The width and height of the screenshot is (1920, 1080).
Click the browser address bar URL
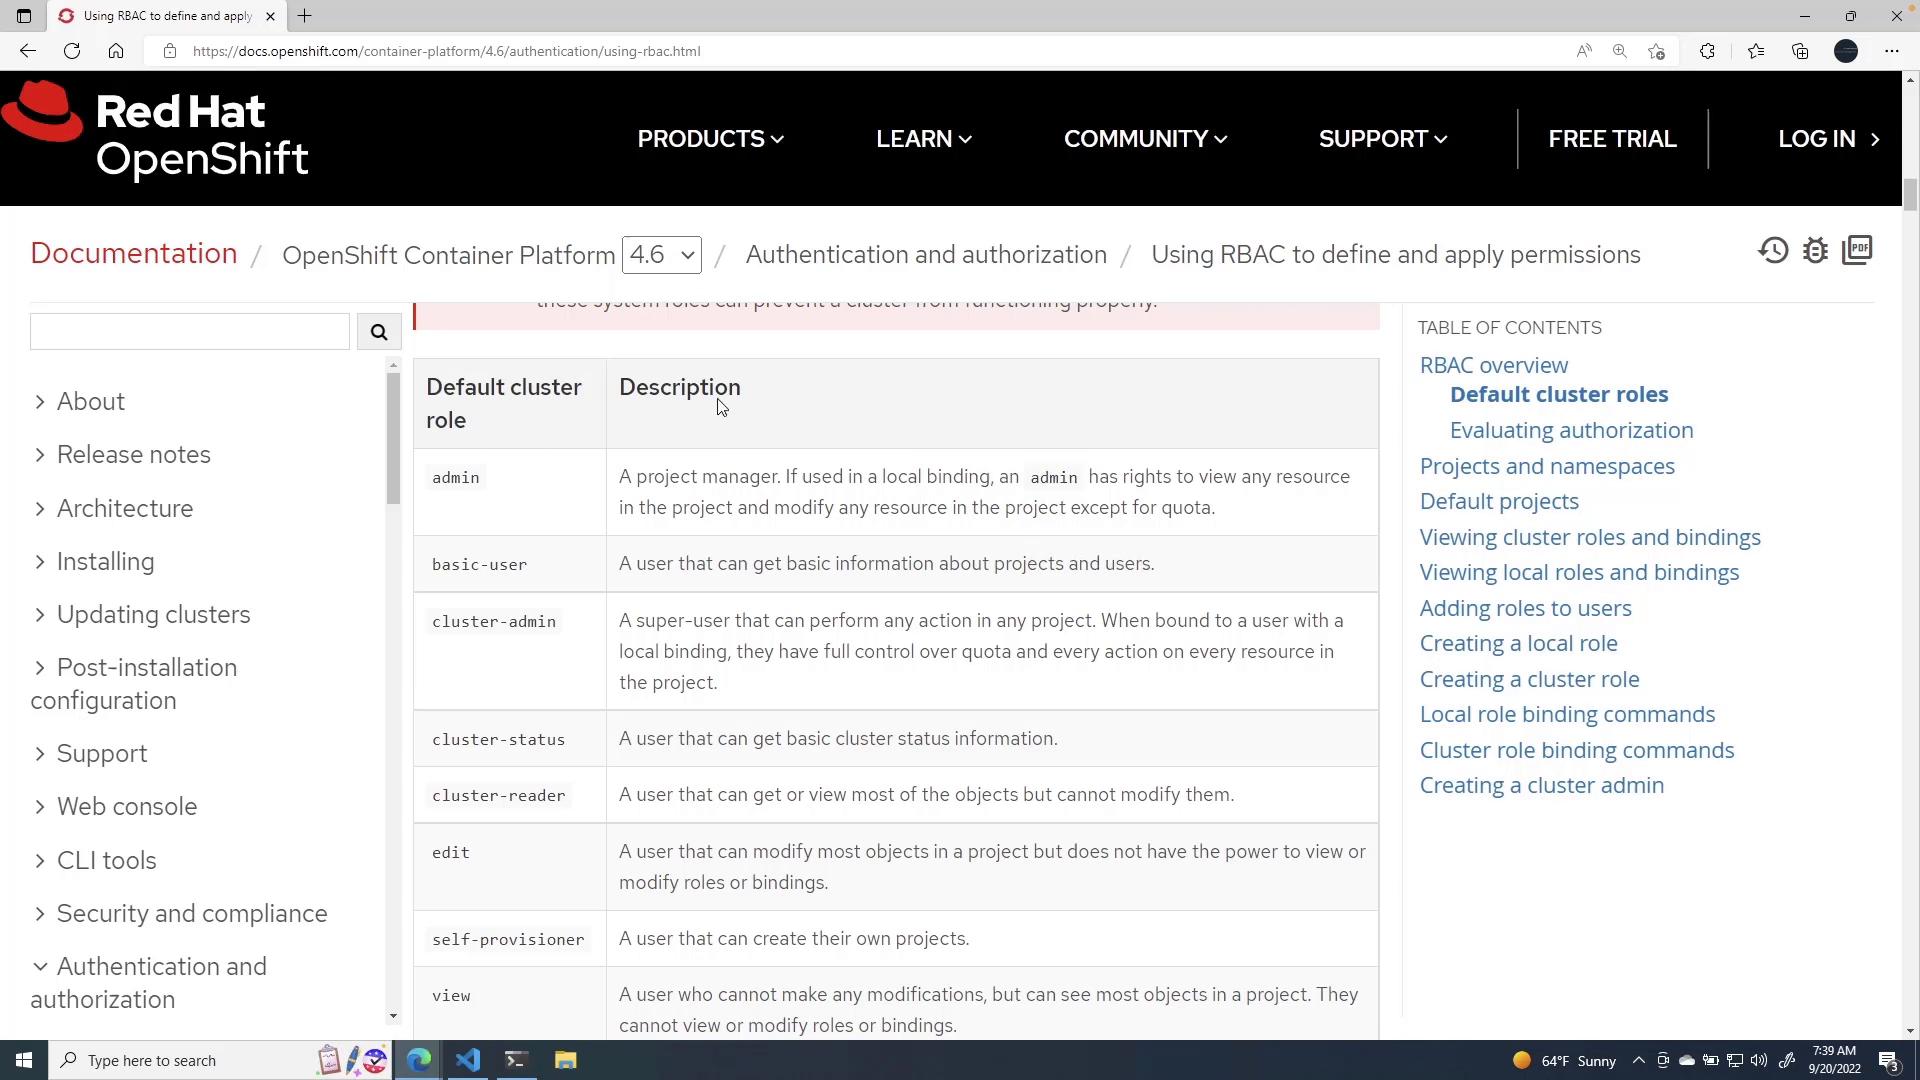tap(446, 51)
